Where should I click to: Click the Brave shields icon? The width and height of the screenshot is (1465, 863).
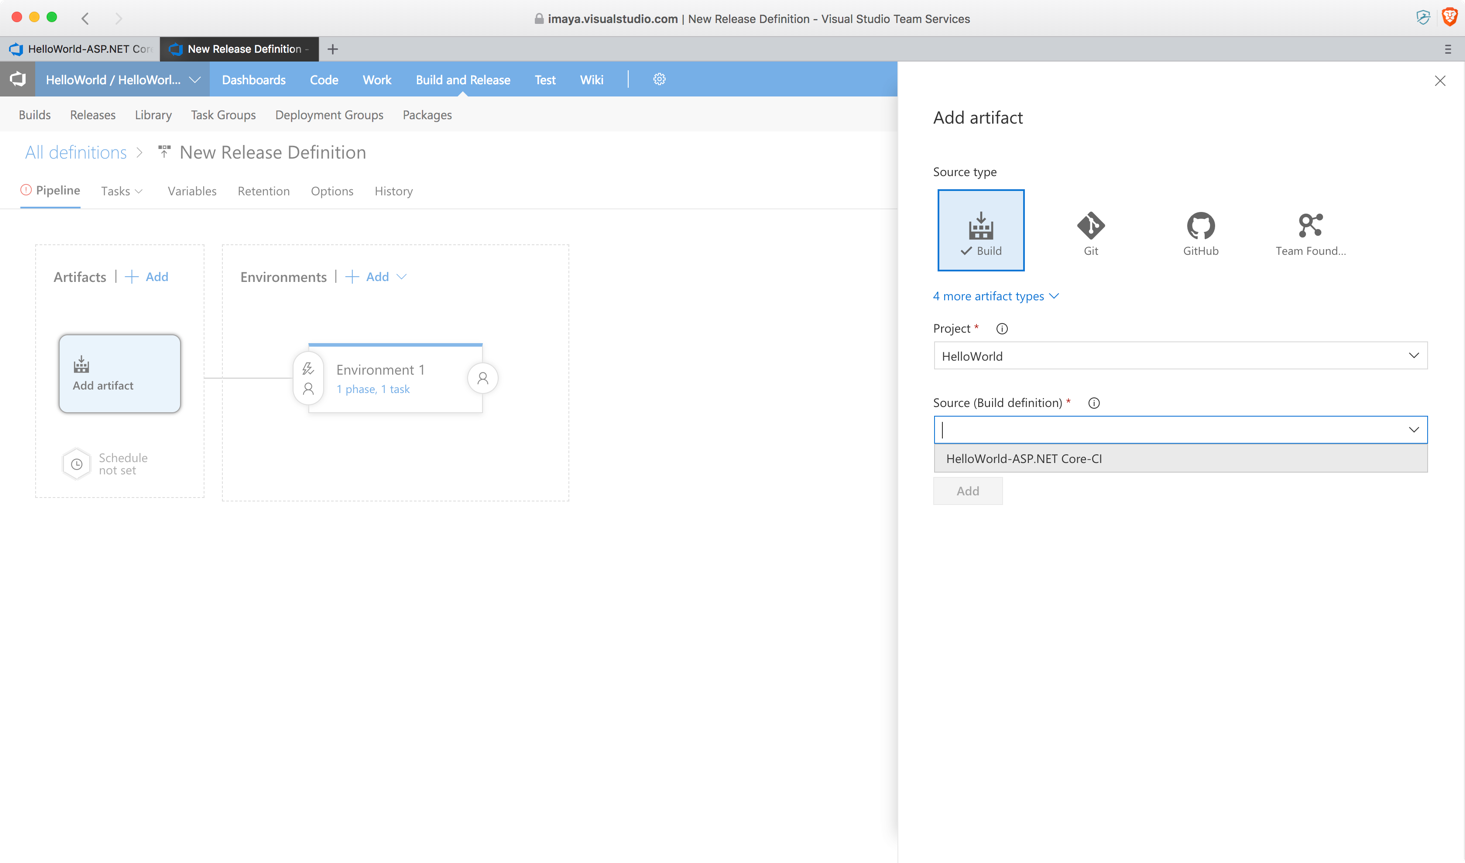[1449, 17]
